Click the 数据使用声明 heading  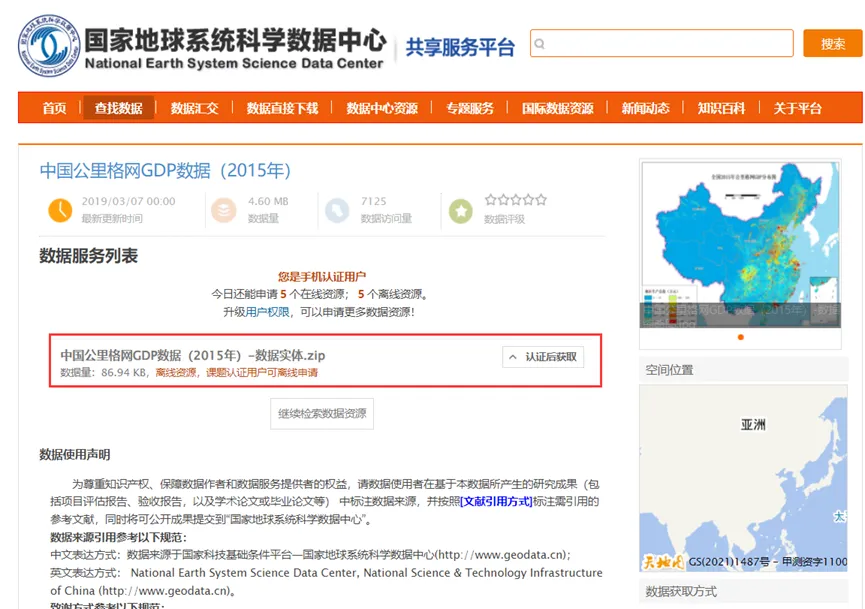pyautogui.click(x=74, y=455)
